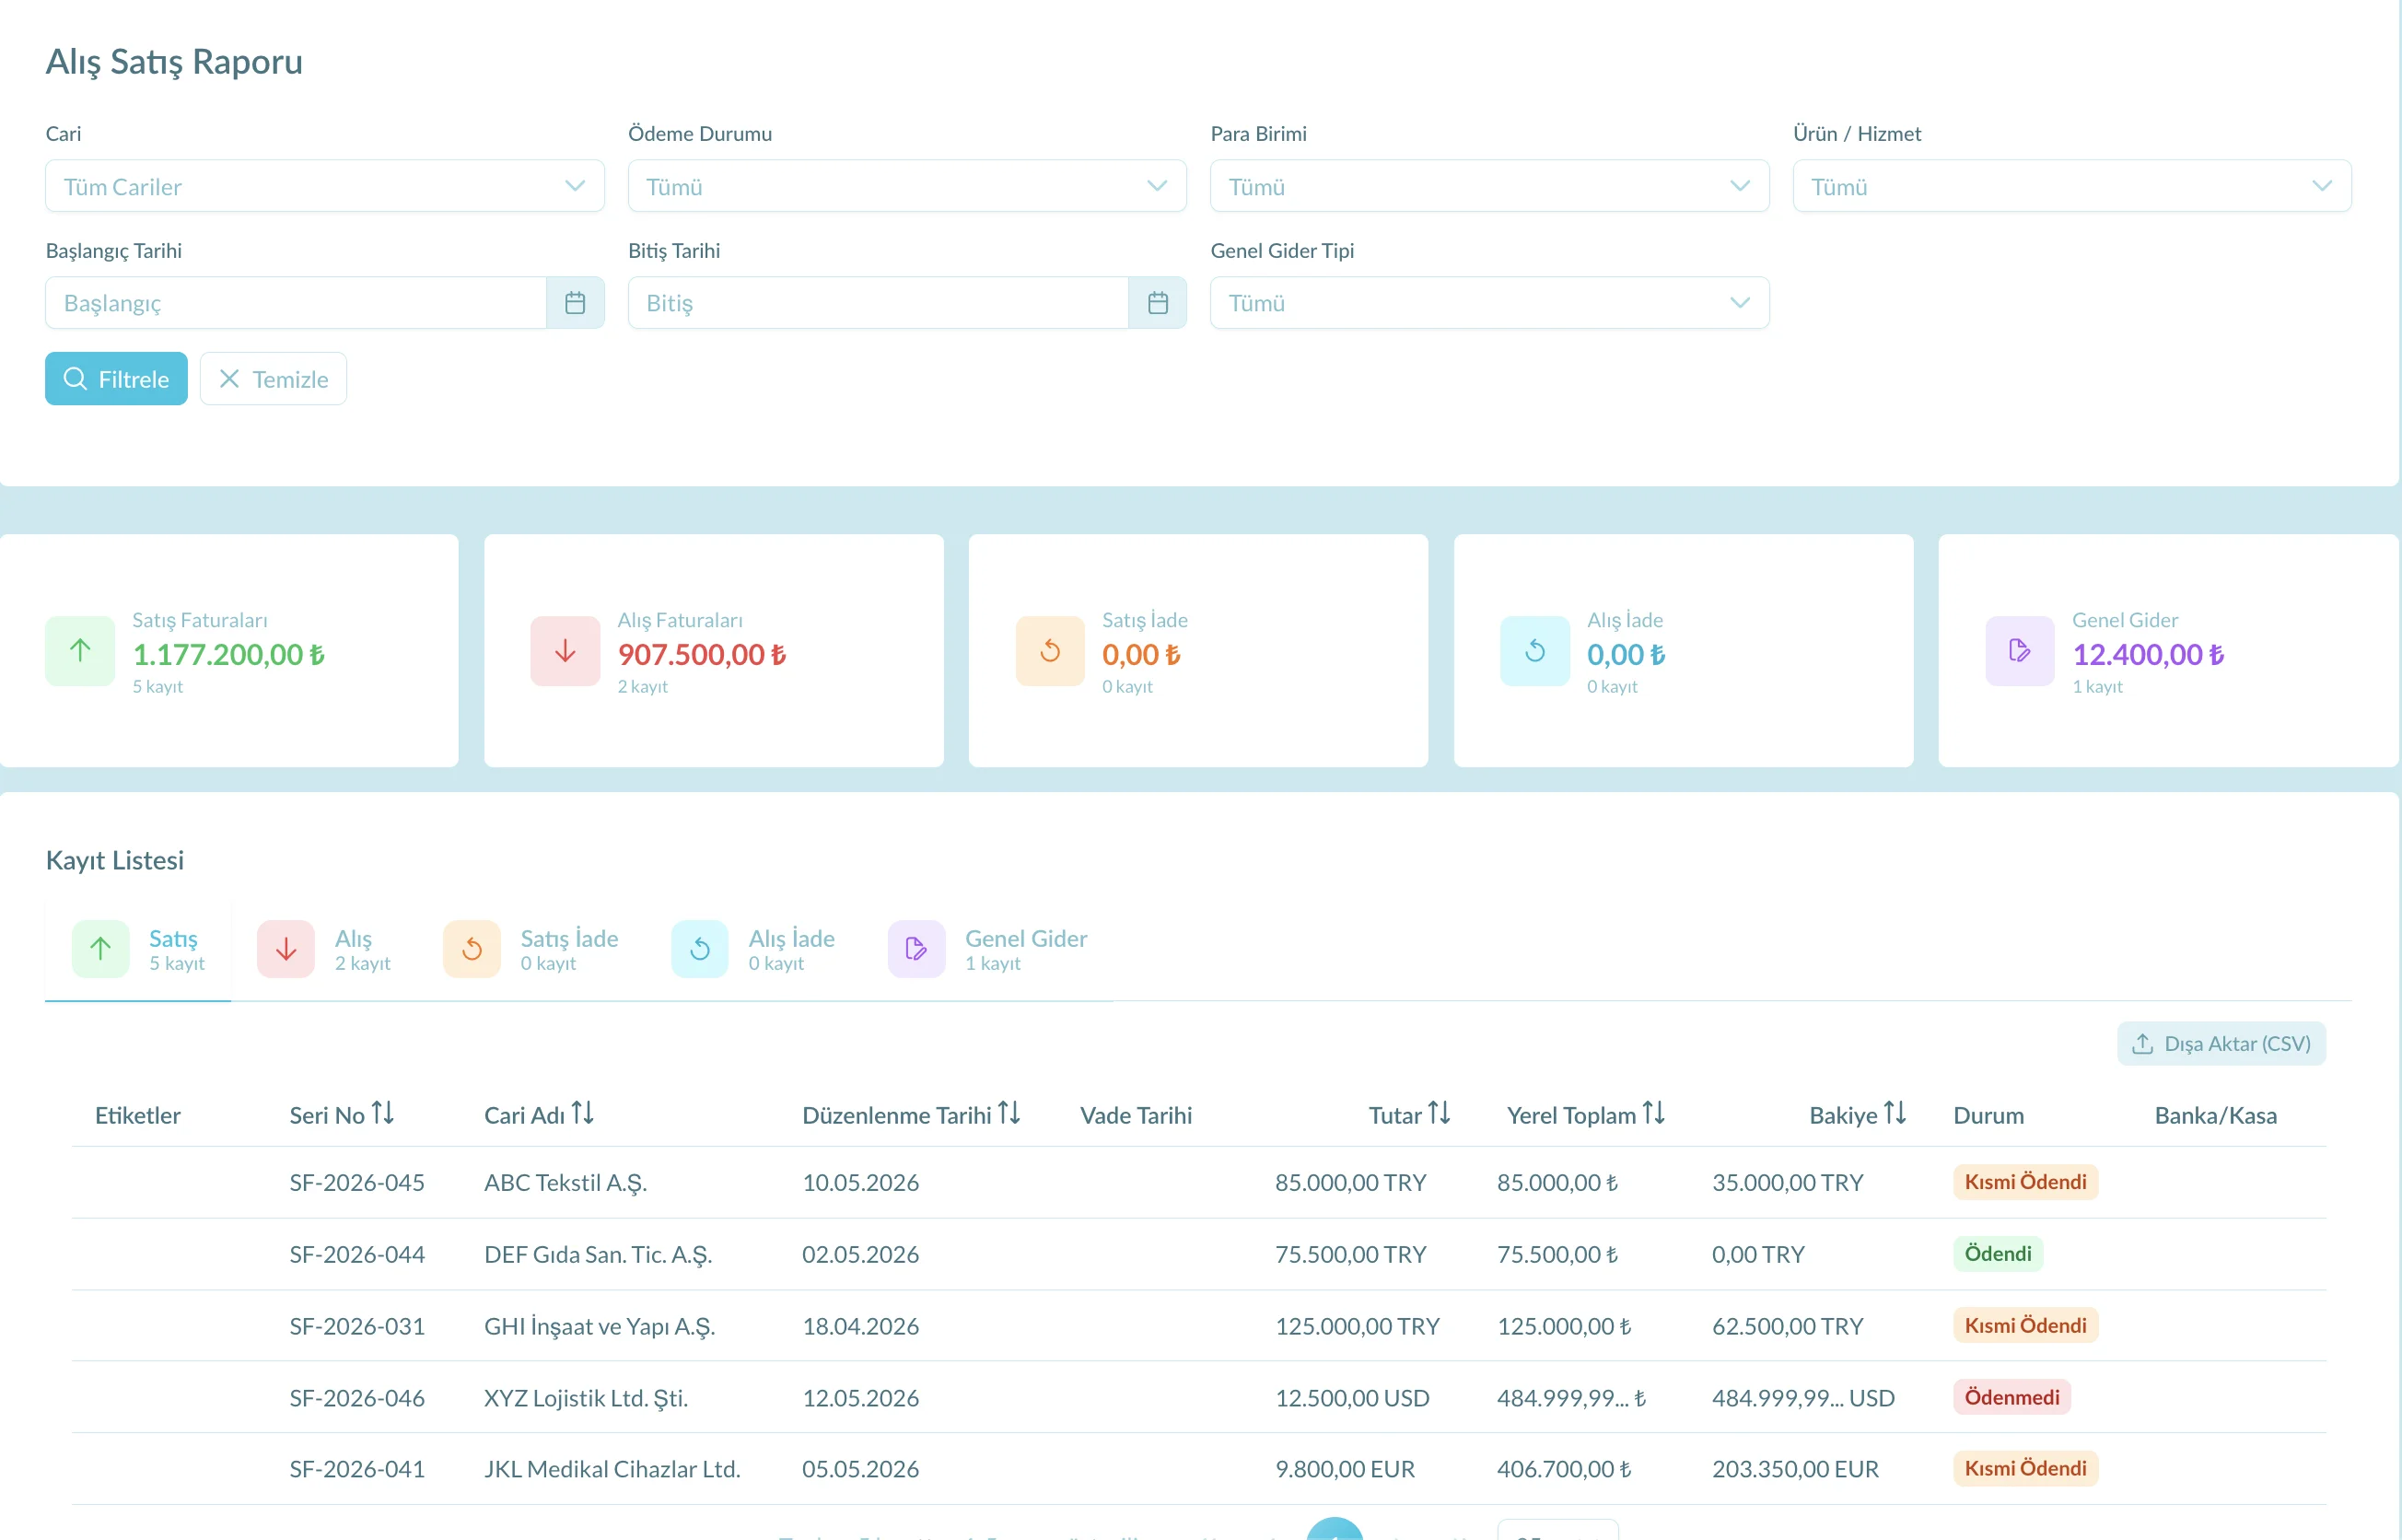Focus the Bitiş date input field
2402x1540 pixels.
pos(878,303)
